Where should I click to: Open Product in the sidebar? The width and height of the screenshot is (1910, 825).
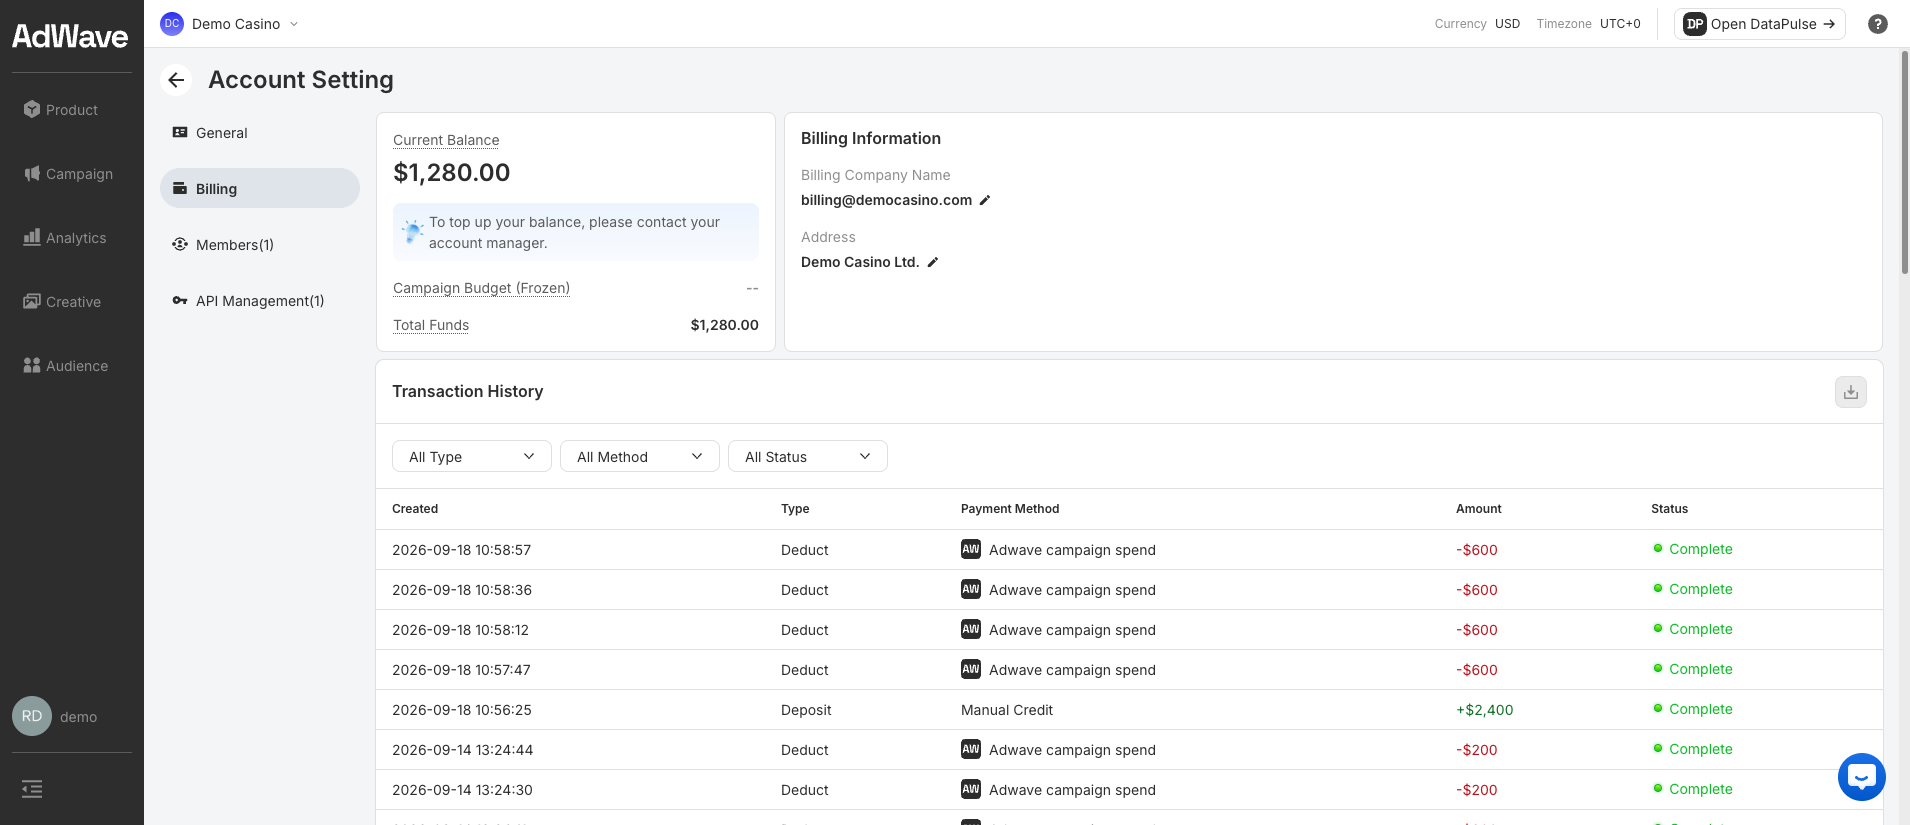(x=61, y=110)
